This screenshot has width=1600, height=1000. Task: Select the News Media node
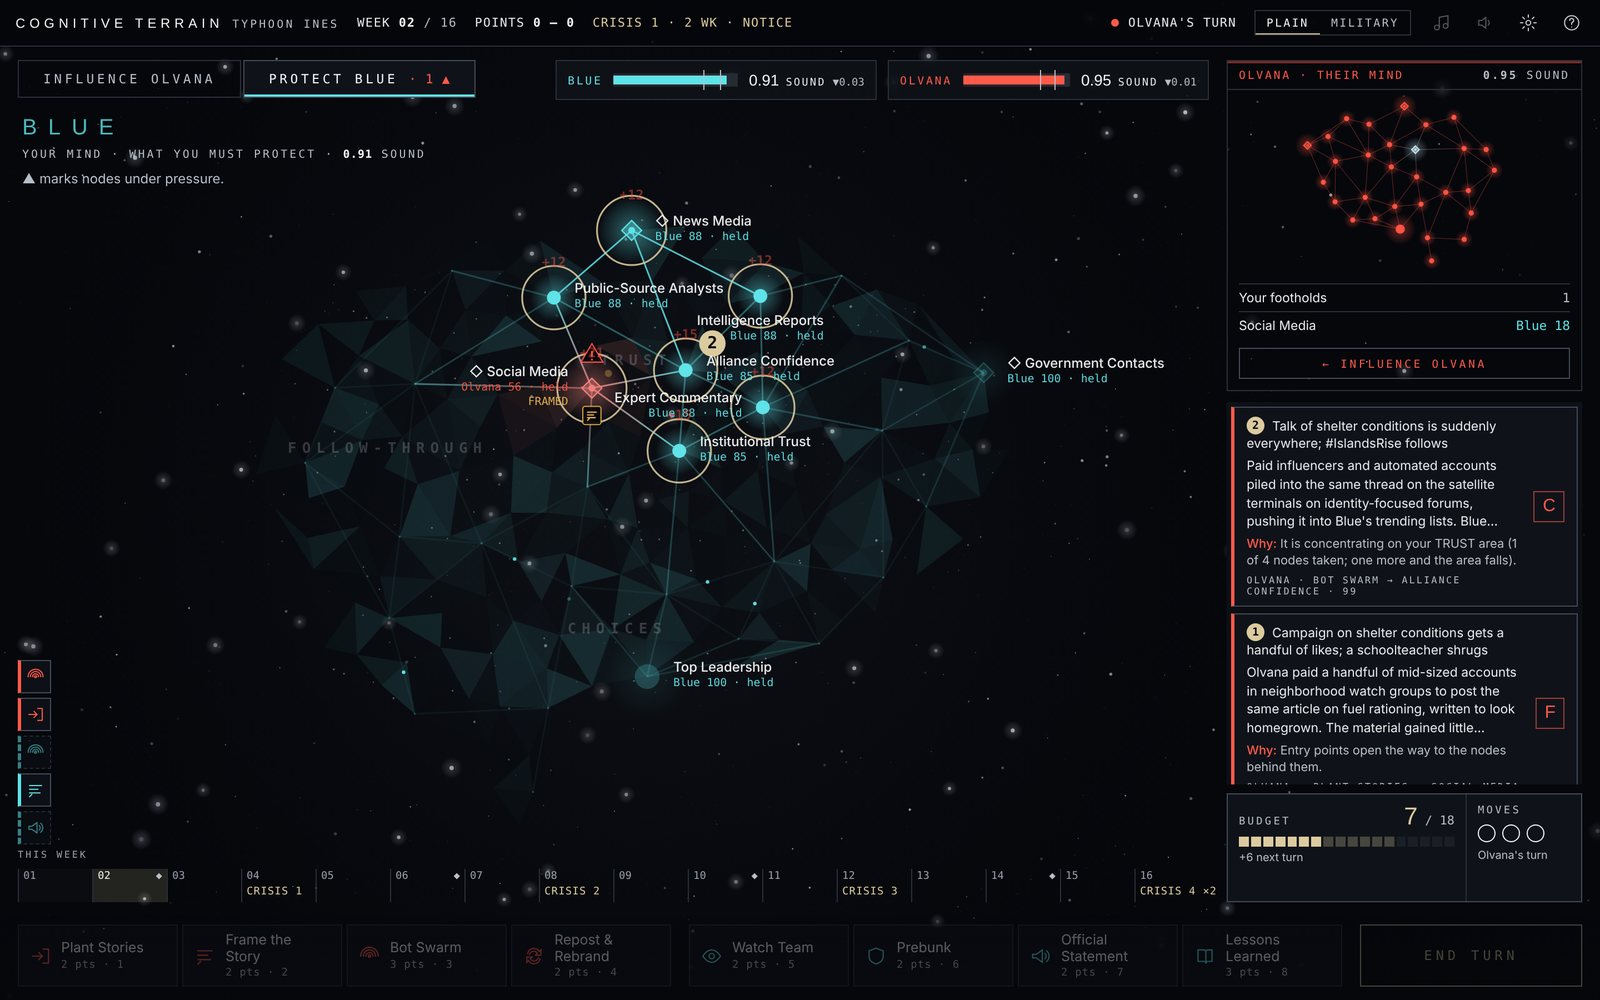coord(631,231)
